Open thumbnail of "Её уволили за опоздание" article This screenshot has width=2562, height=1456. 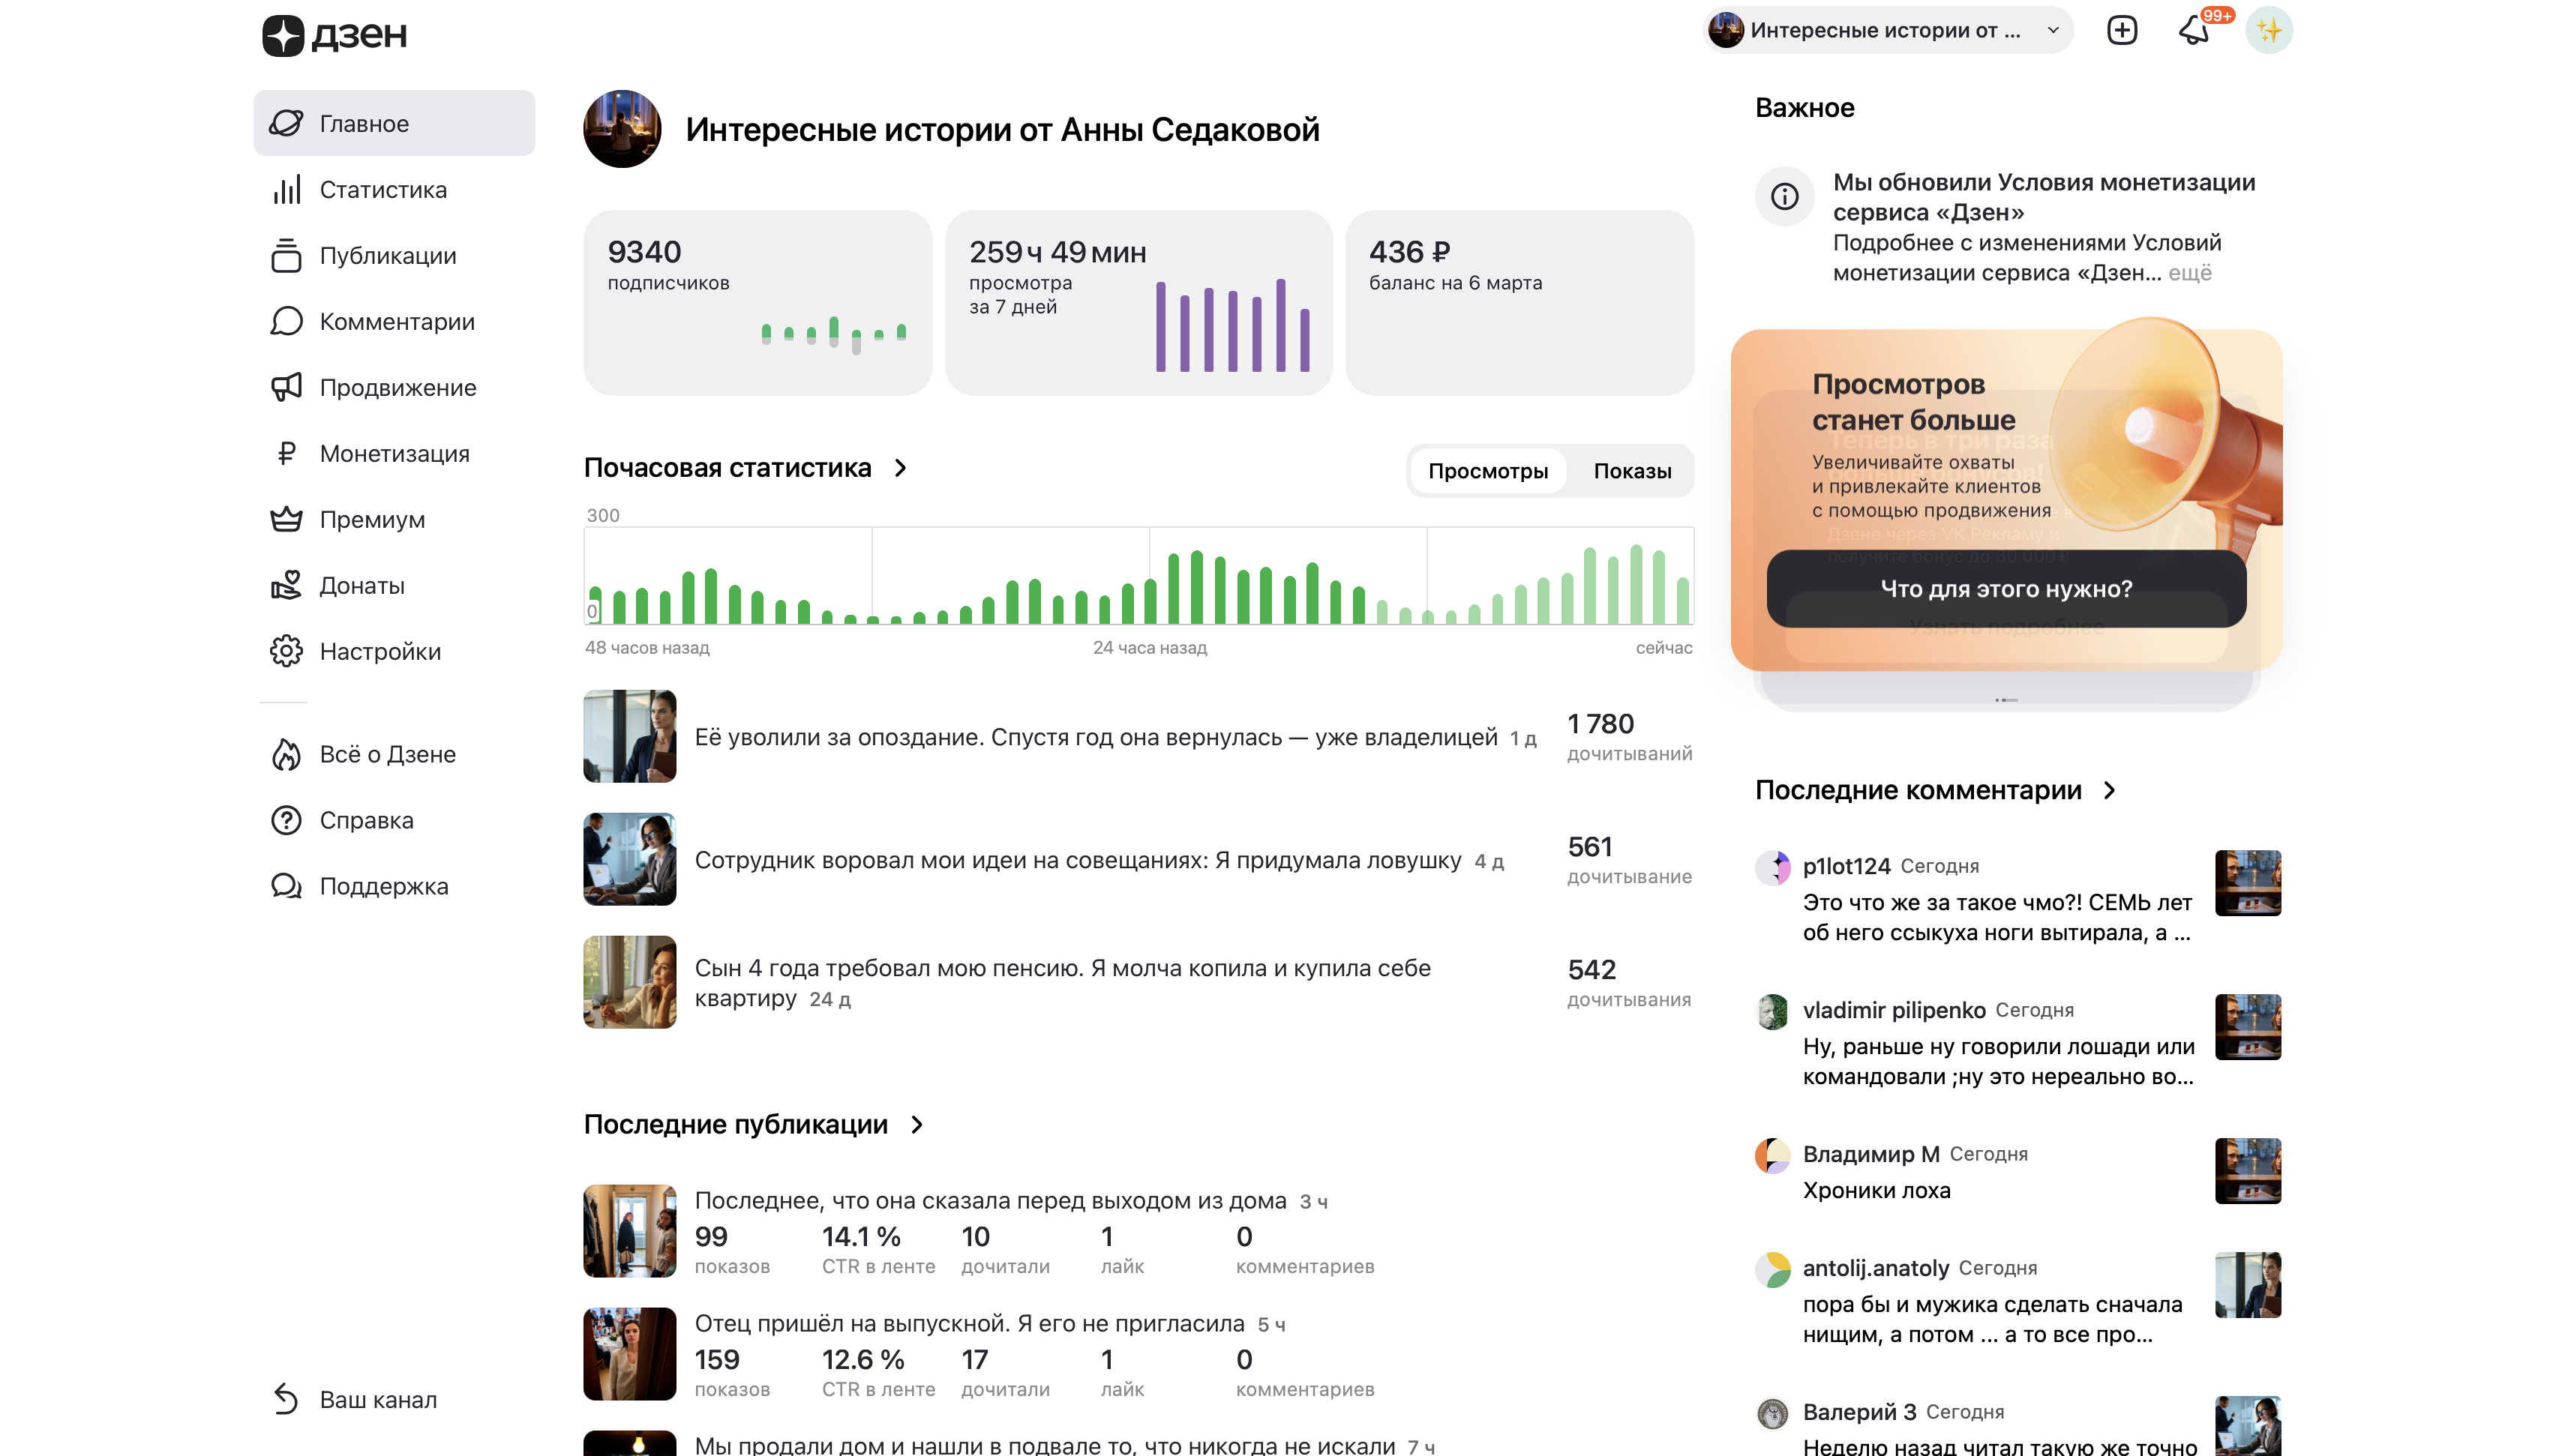coord(629,736)
